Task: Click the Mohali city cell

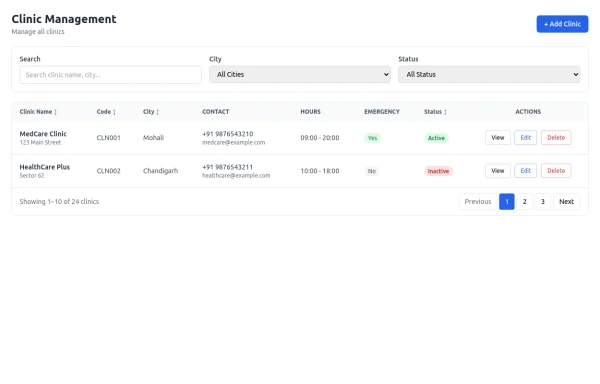Action: [x=153, y=138]
